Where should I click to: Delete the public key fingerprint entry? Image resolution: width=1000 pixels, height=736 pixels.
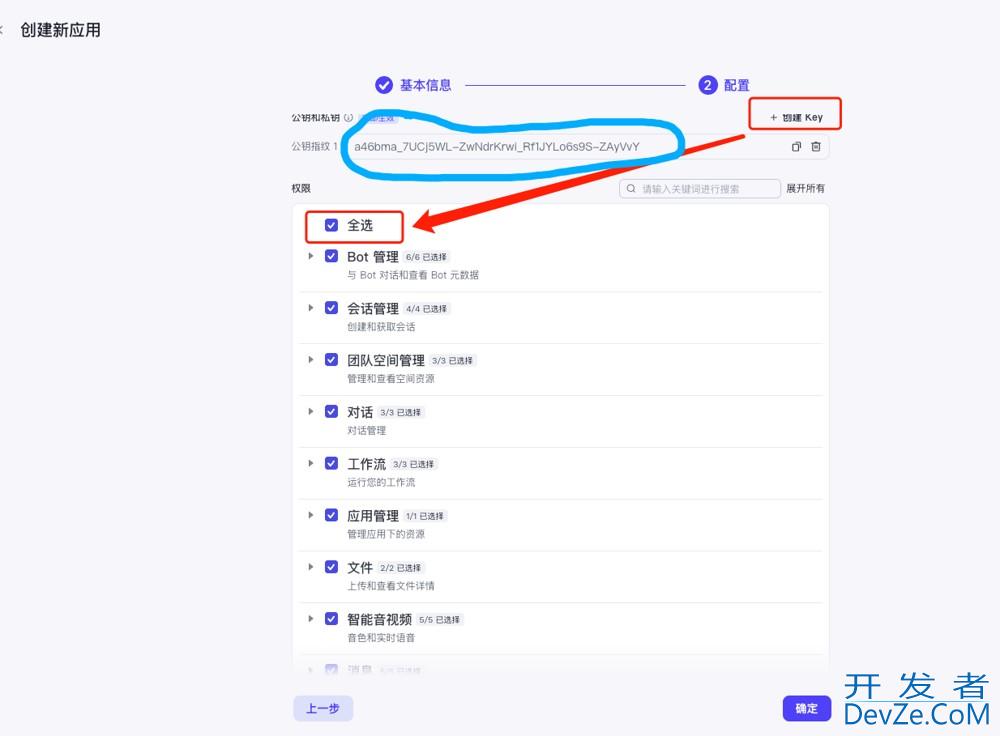coord(816,147)
